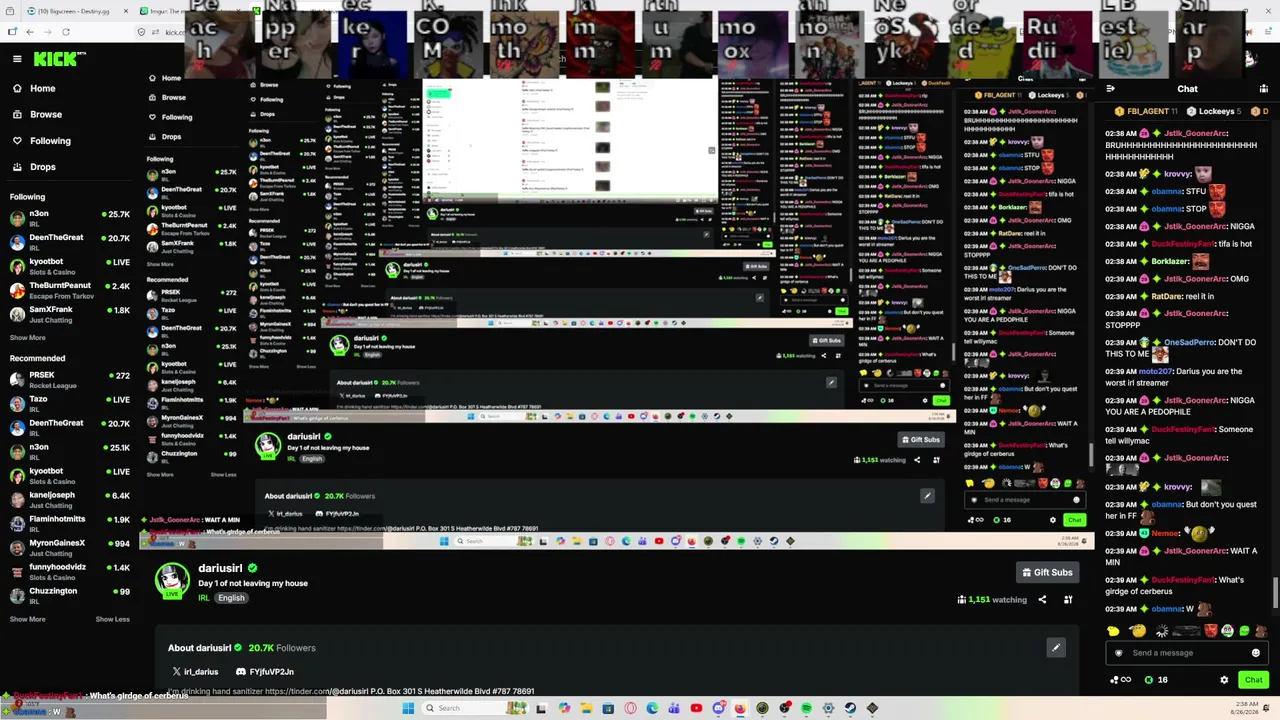Click RatDare username in main chat
1280x720 pixels.
[x=1167, y=296]
